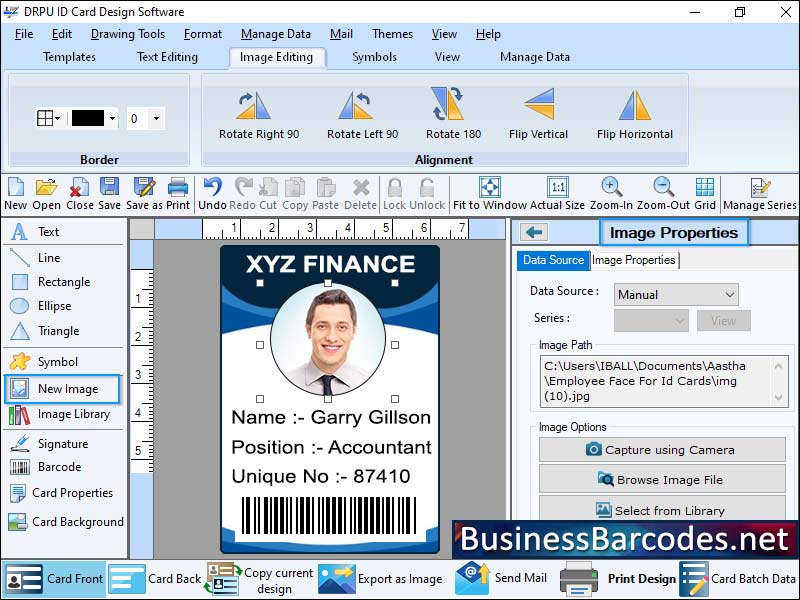Open Card Background settings
The width and height of the screenshot is (800, 600).
click(x=66, y=521)
